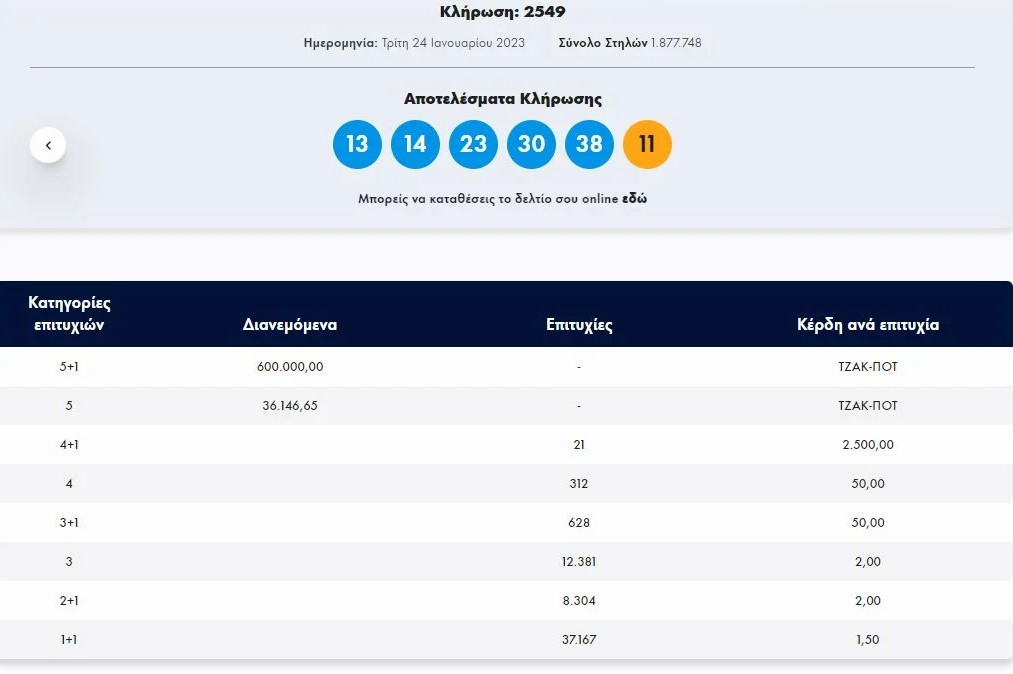Select the blue number 30 ball

point(531,144)
